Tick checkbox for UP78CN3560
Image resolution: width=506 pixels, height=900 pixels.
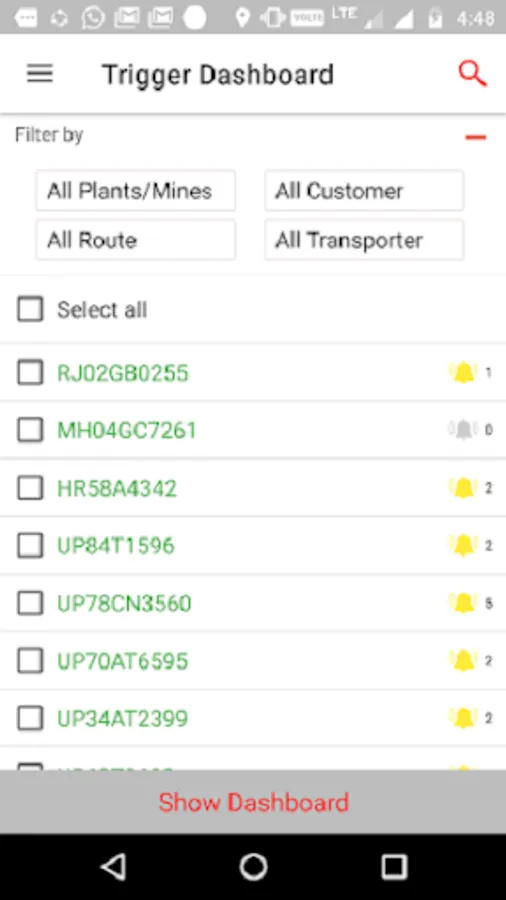tap(30, 603)
